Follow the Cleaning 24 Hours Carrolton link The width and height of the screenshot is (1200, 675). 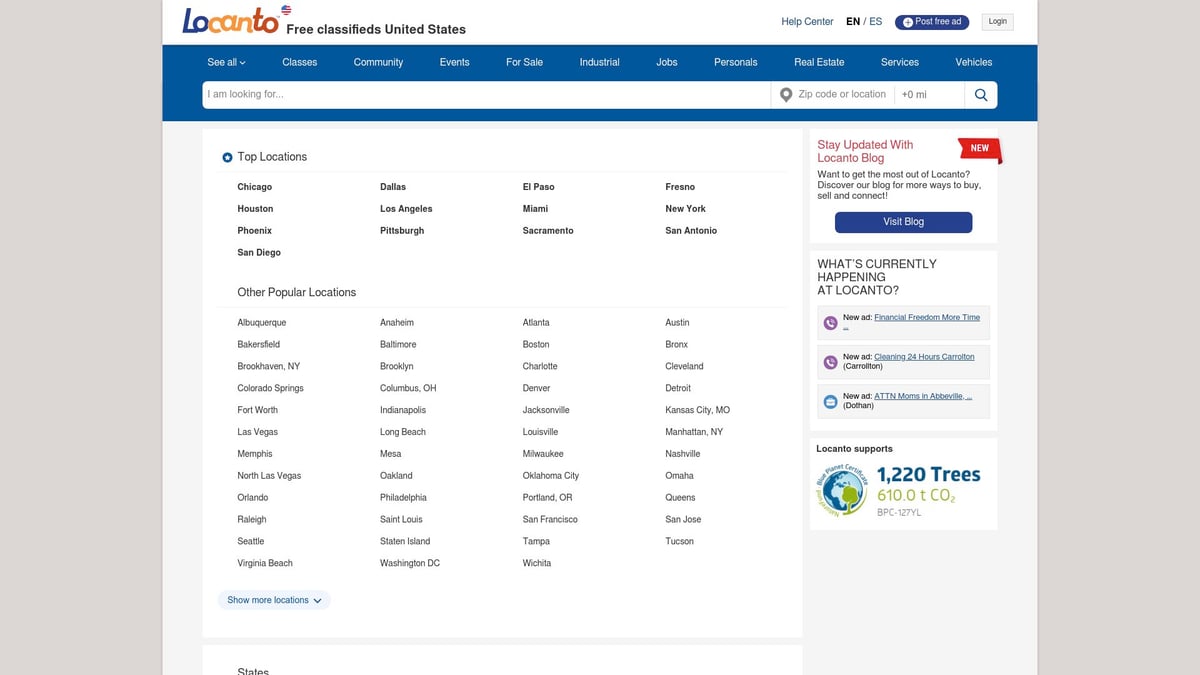[x=923, y=357]
